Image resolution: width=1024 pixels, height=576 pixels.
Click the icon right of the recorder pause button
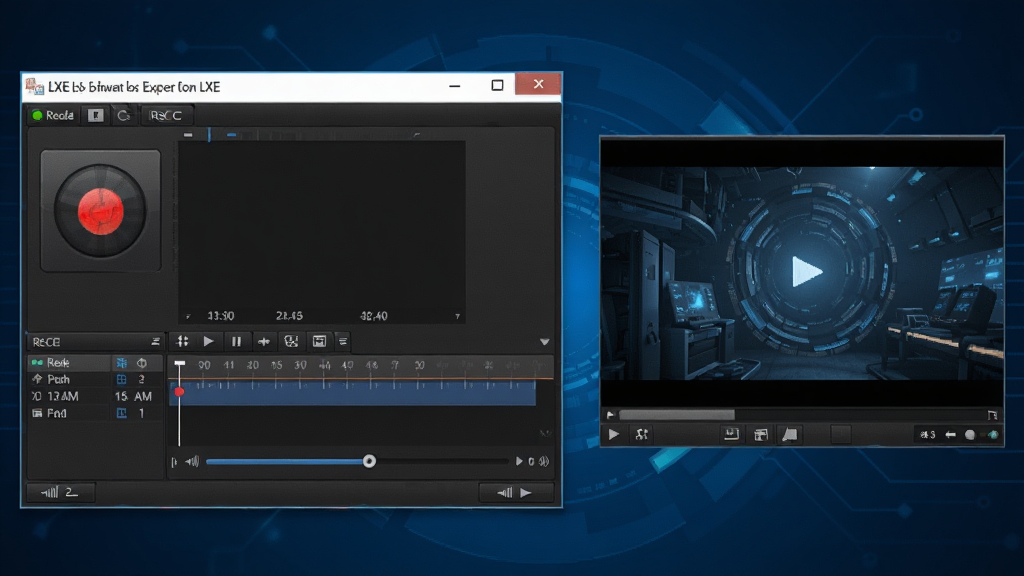point(264,341)
